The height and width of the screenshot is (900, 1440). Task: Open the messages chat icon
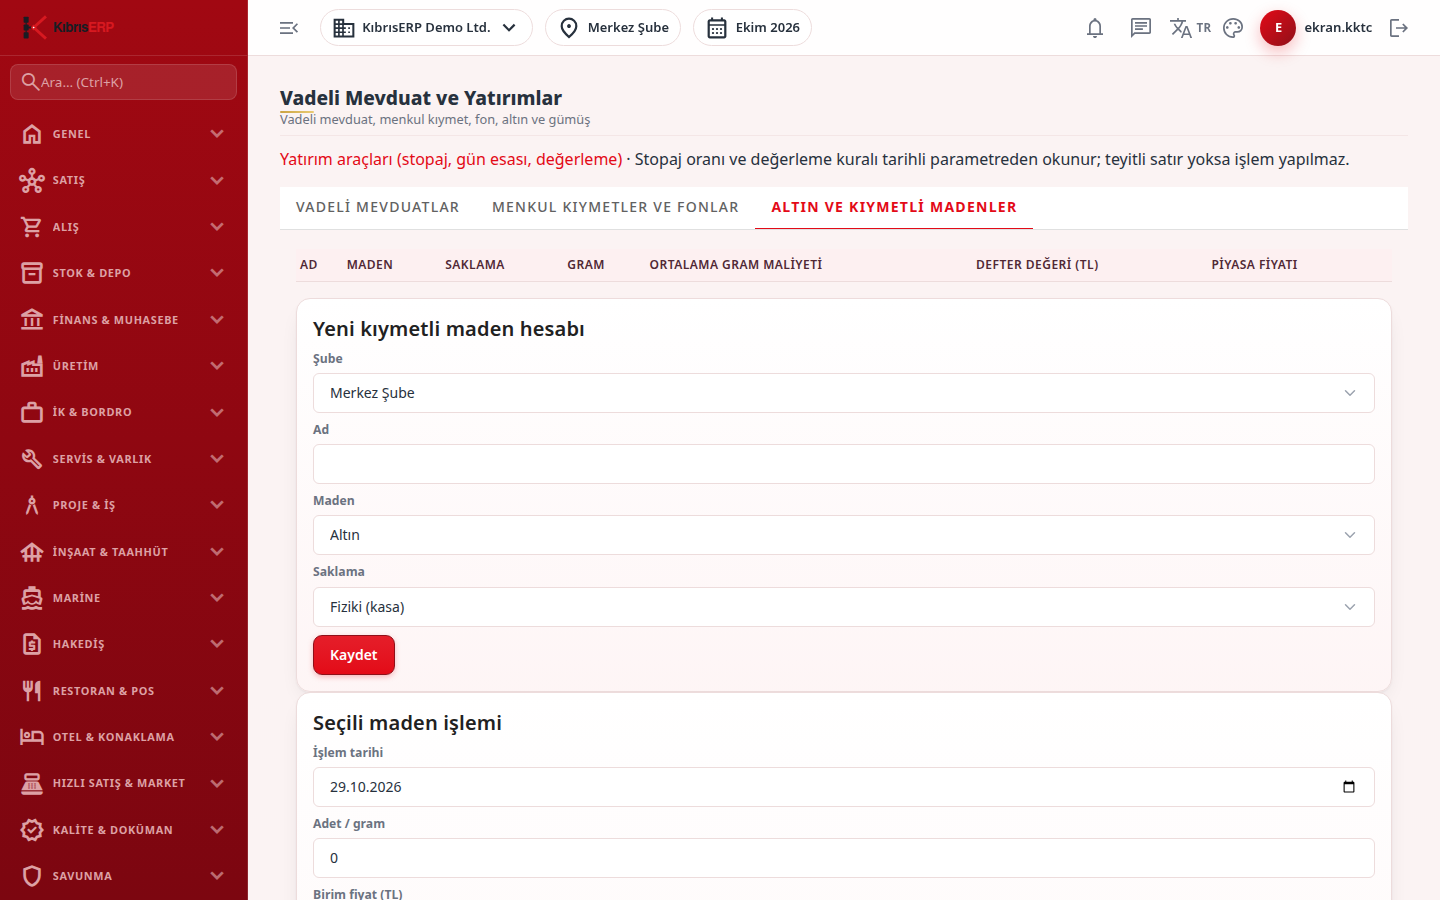tap(1141, 28)
